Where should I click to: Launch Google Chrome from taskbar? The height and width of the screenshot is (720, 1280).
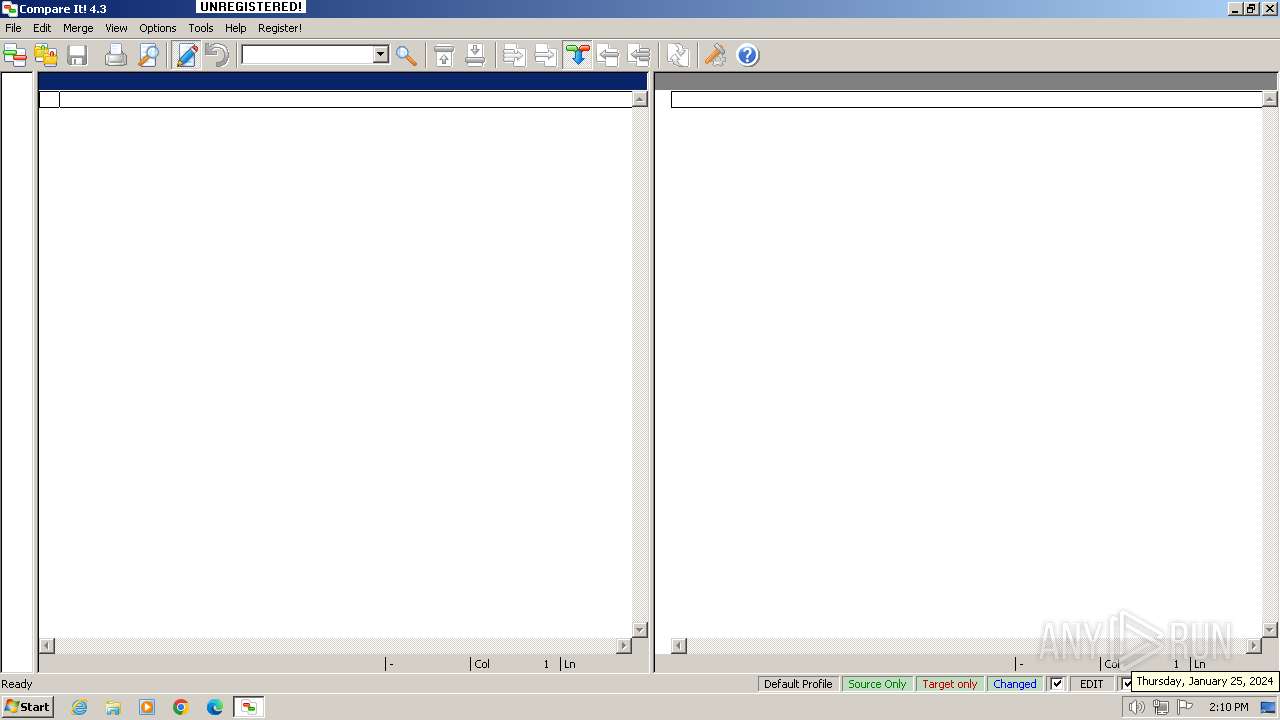coord(181,707)
